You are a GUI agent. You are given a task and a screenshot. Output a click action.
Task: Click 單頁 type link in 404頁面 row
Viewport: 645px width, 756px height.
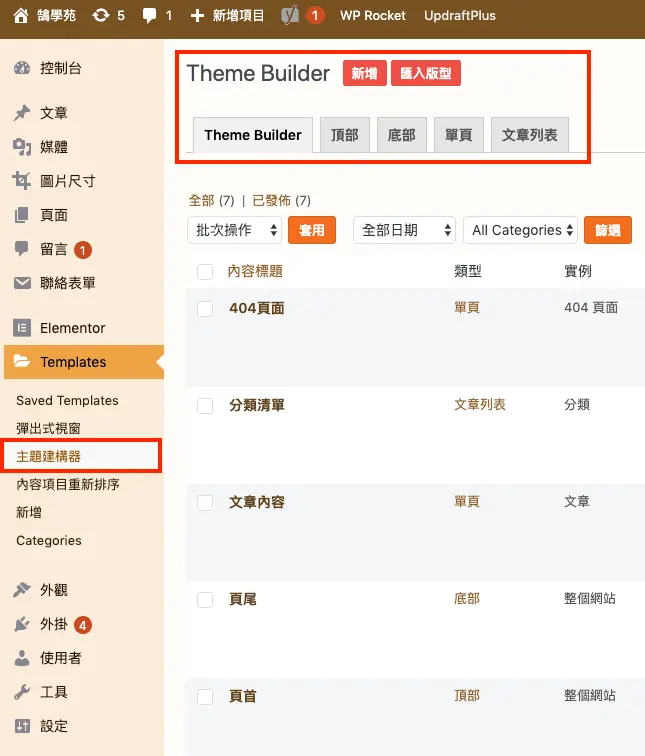[x=467, y=307]
